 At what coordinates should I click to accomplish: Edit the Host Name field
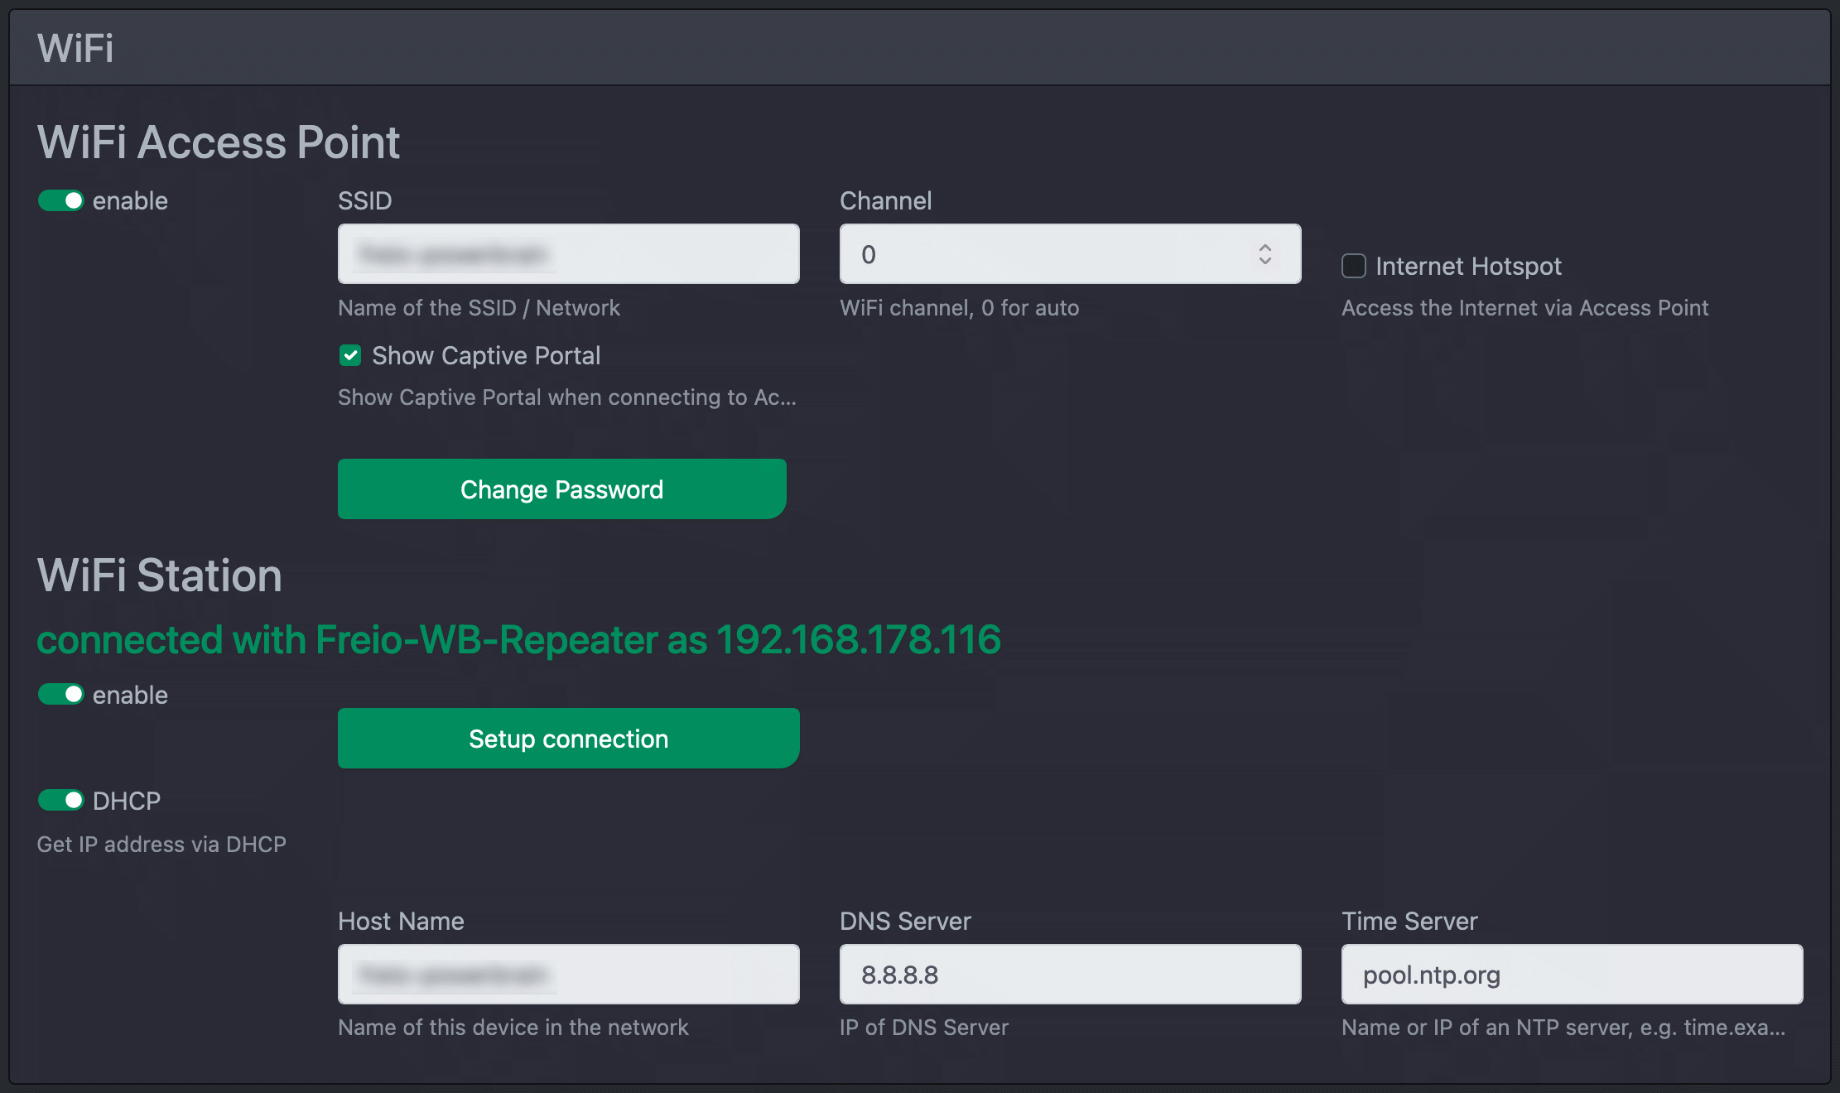(568, 974)
